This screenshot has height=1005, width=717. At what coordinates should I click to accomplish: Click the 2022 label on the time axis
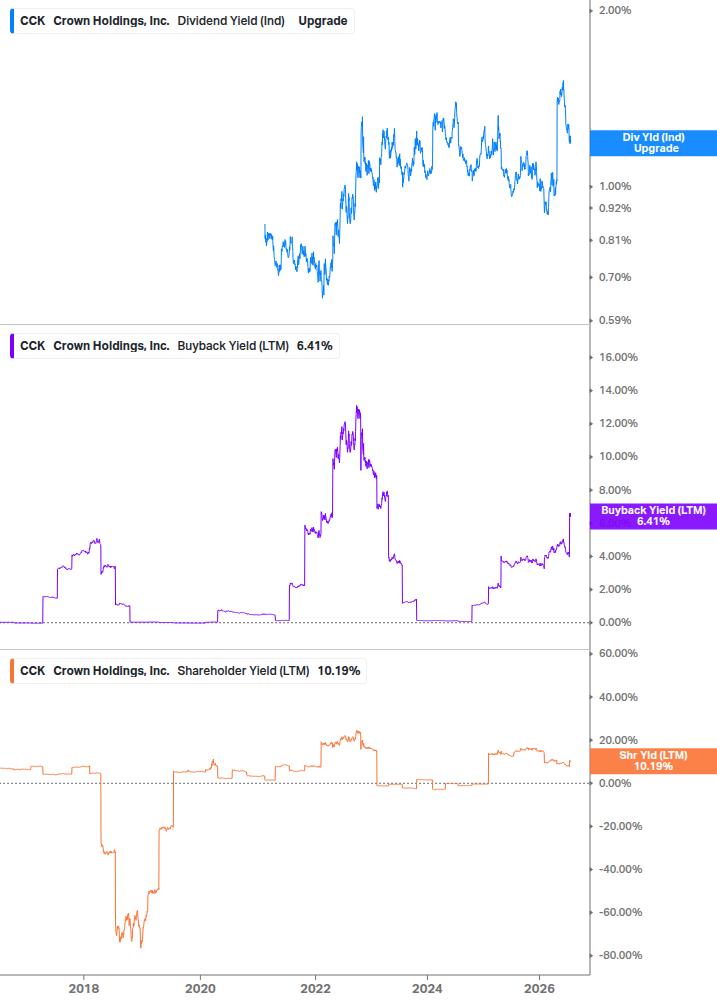click(x=315, y=988)
